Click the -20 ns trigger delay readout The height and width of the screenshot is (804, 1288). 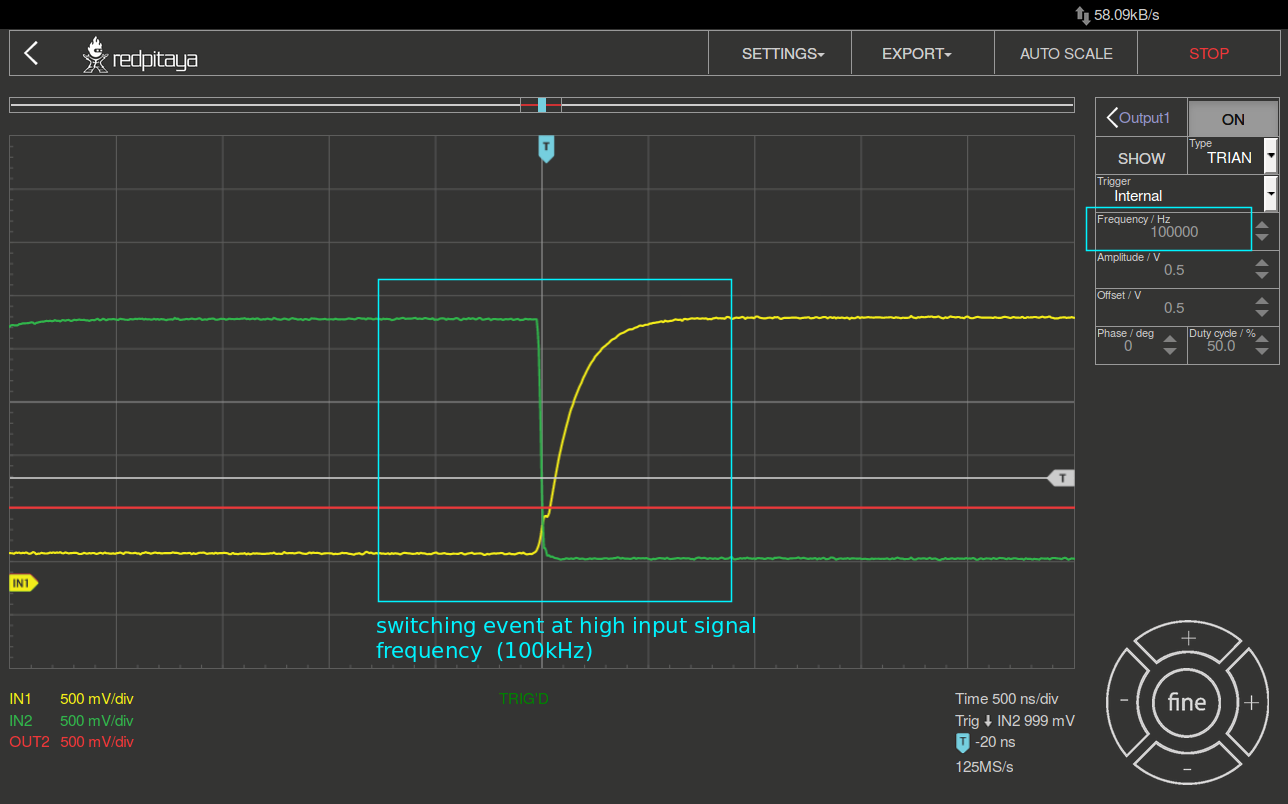pyautogui.click(x=994, y=742)
